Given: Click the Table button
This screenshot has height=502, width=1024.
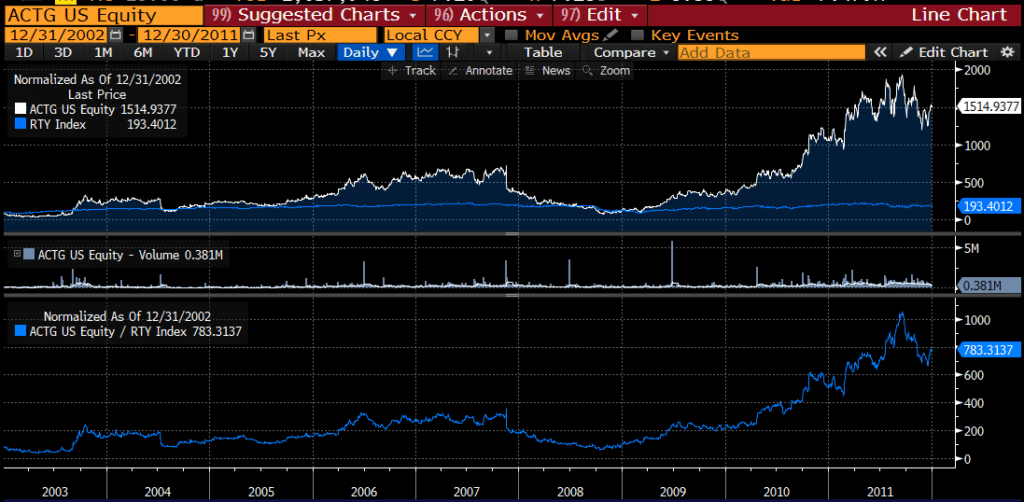Looking at the screenshot, I should 543,53.
